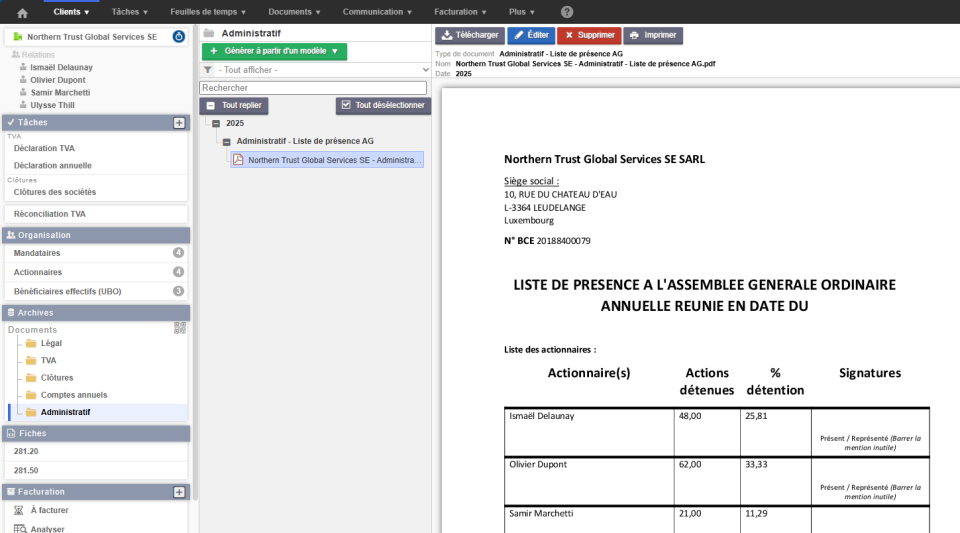This screenshot has height=533, width=960.
Task: Open the Tout afficher filter dropdown
Action: 315,70
